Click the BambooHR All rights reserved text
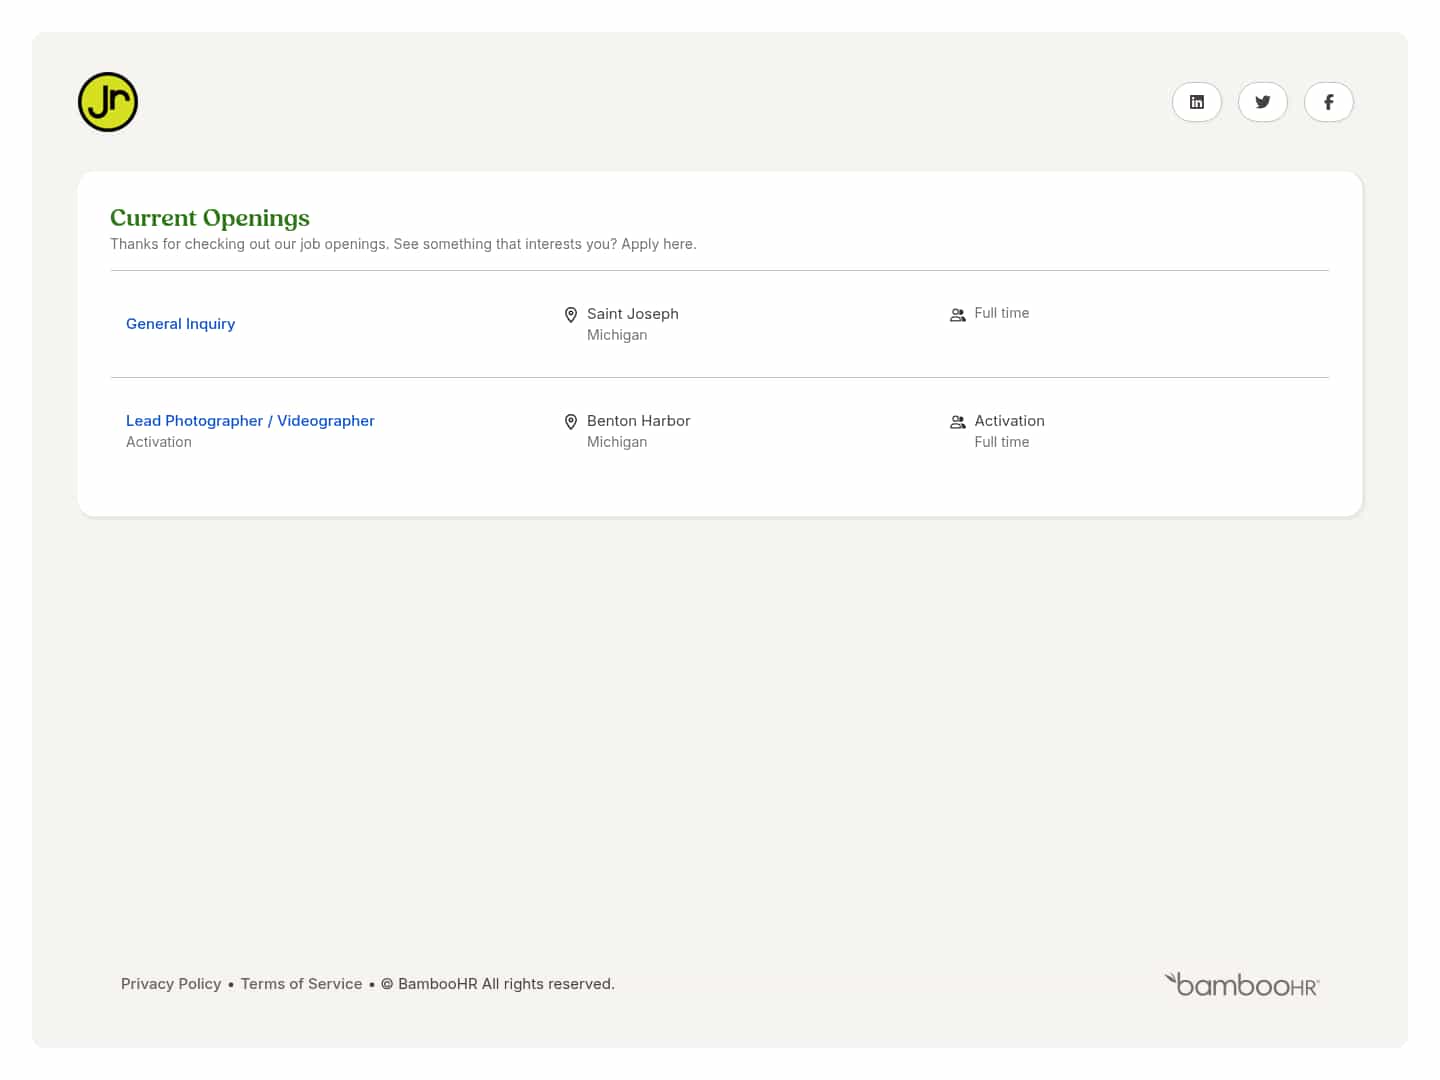 505,984
